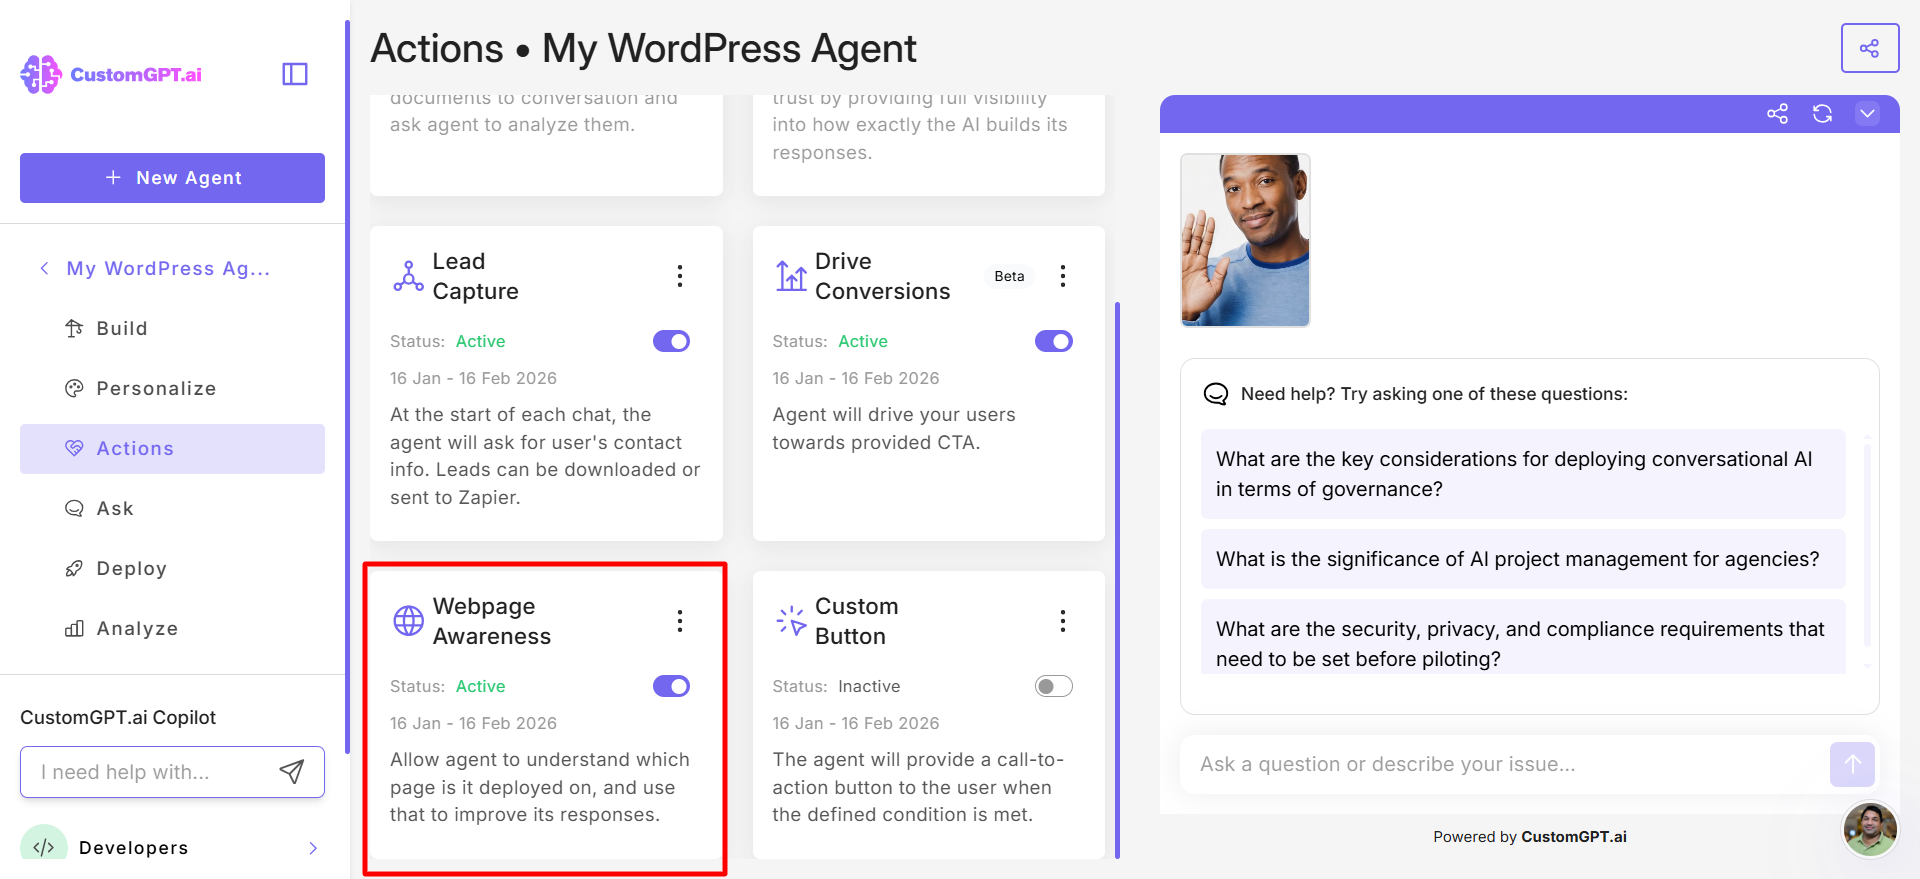The height and width of the screenshot is (879, 1920).
Task: Click the Drive Conversions chart icon
Action: click(x=791, y=276)
